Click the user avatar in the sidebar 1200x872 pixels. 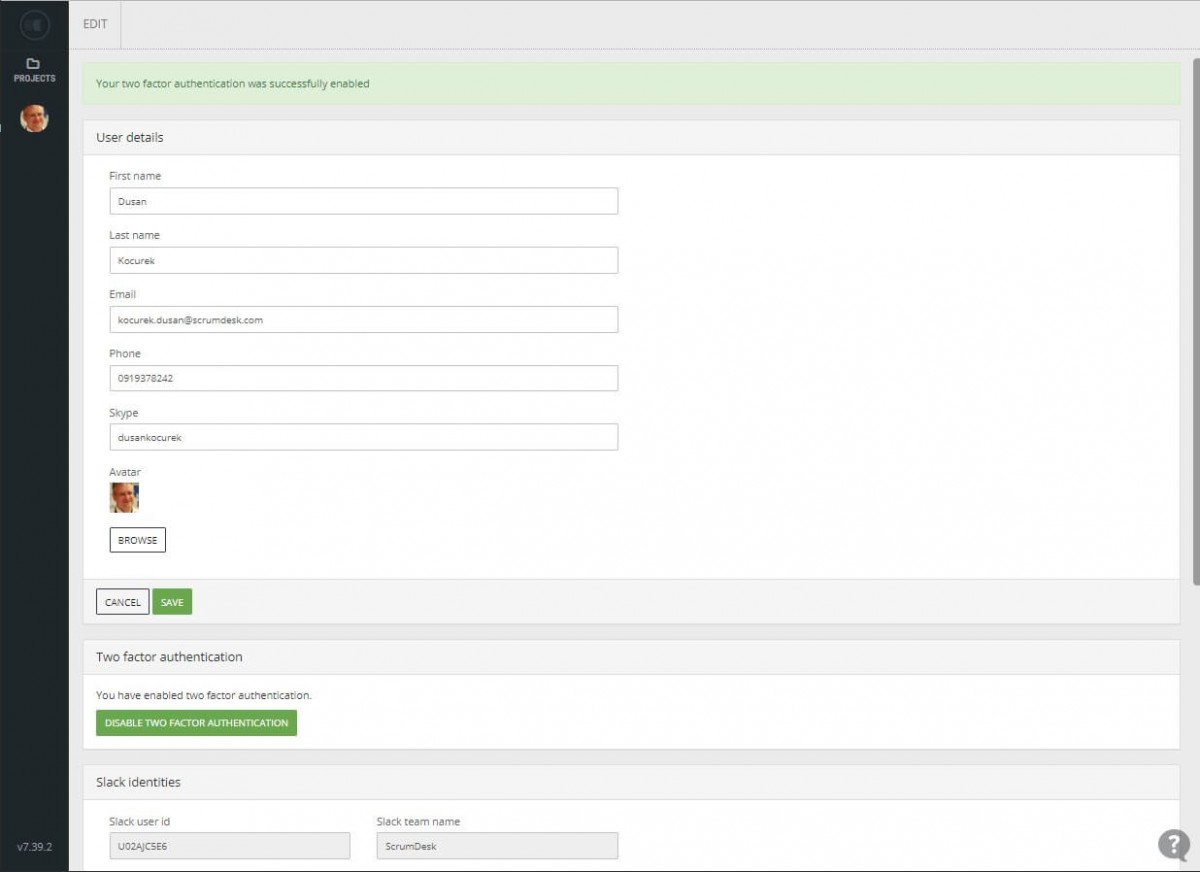(34, 119)
